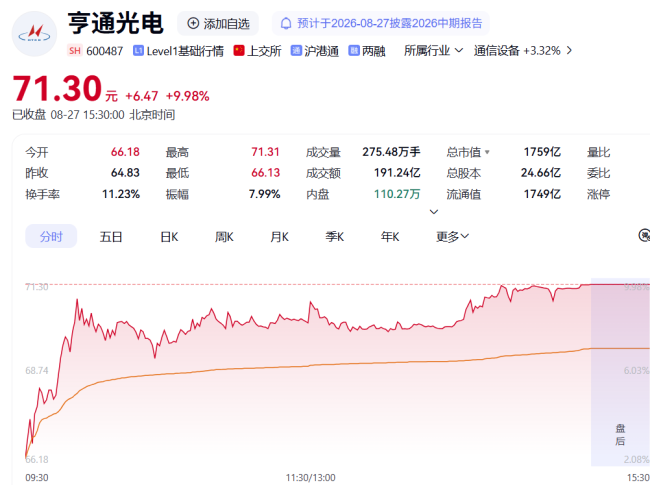Switch to the 日K chart tab
Screen dimensions: 650x485
pos(169,237)
